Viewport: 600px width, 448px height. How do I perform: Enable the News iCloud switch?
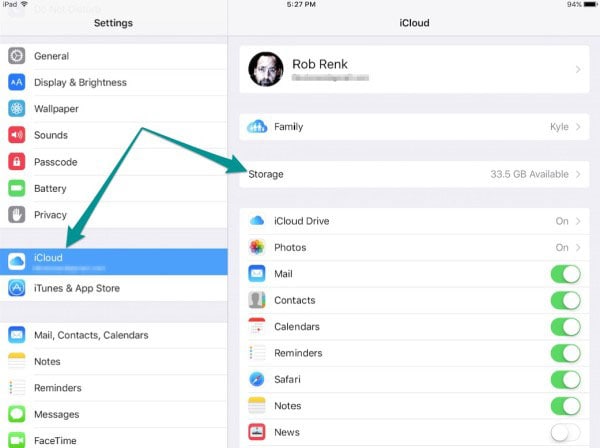coord(566,432)
